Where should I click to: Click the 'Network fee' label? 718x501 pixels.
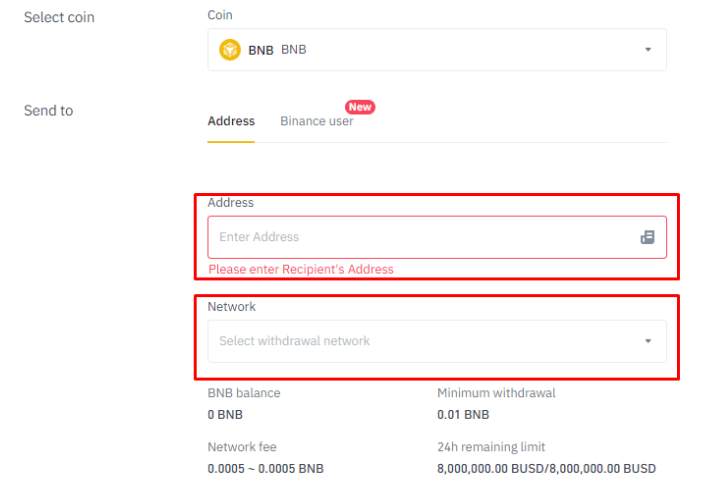[242, 447]
